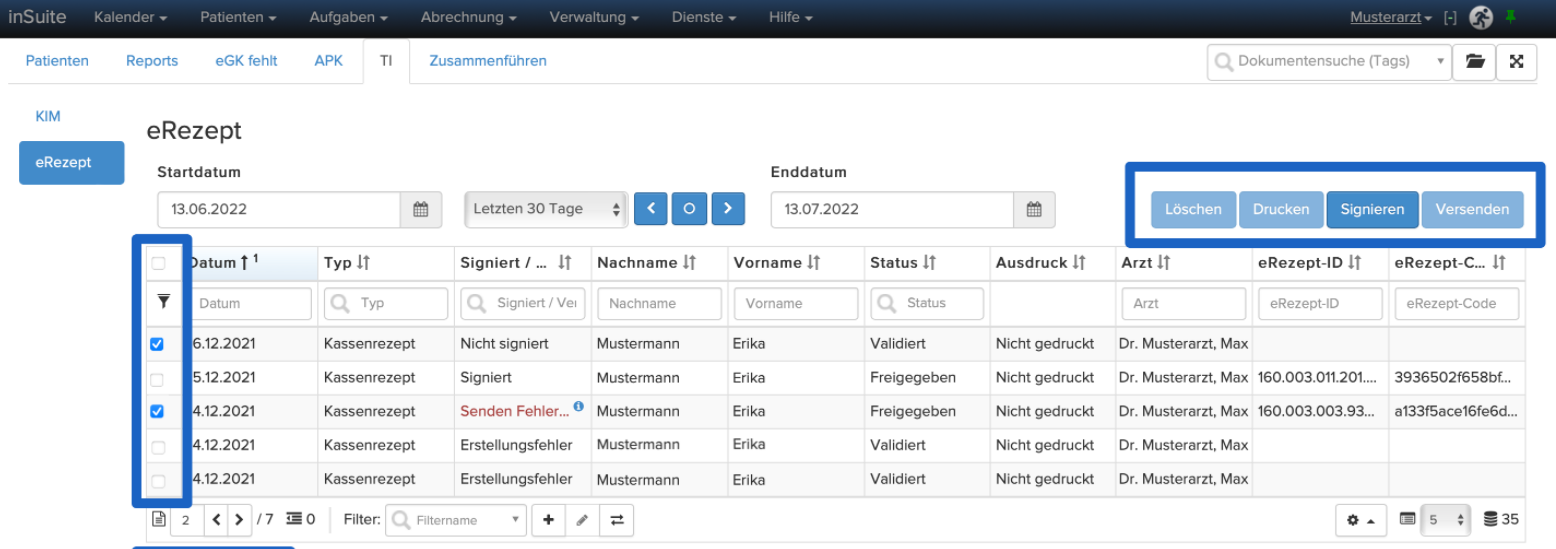1556x549 pixels.
Task: Go to next table page arrow
Action: (238, 519)
